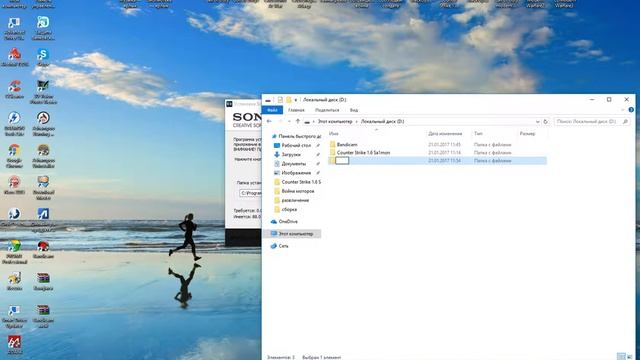Switch to the Вид ribbon tab
The width and height of the screenshot is (640, 360).
point(354,110)
